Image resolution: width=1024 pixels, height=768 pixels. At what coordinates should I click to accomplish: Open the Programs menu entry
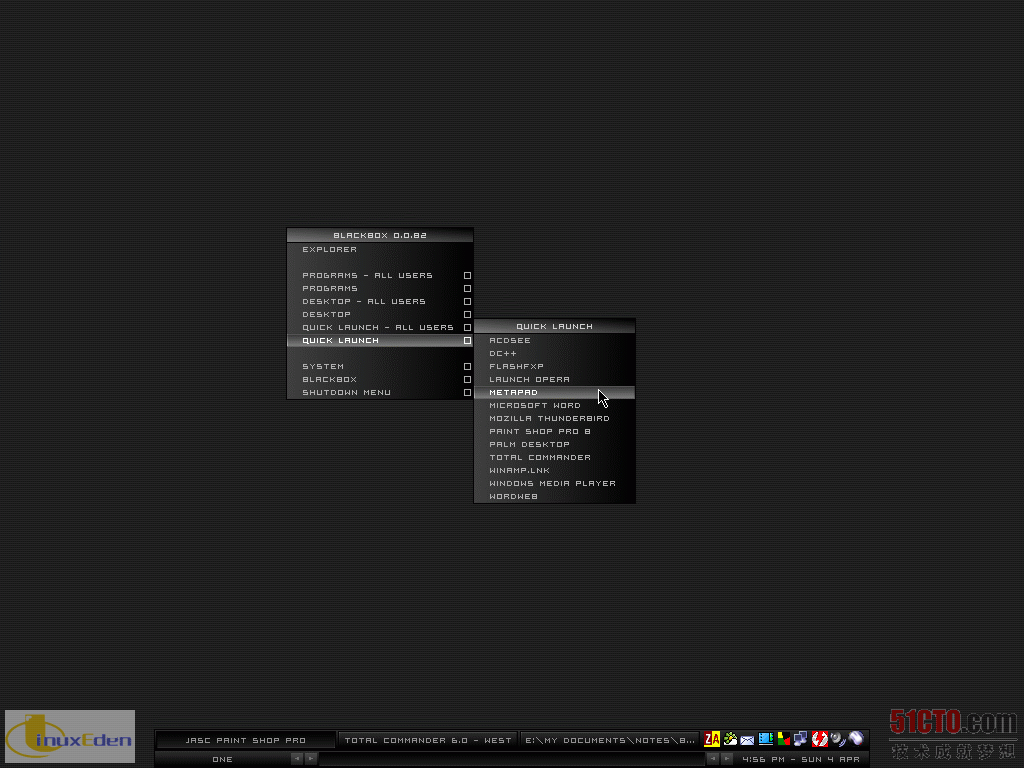(380, 289)
